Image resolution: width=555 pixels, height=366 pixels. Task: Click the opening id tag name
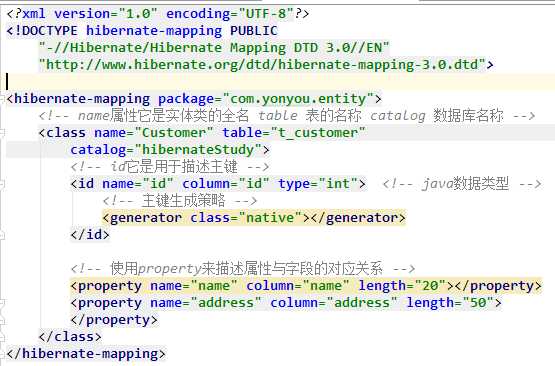(86, 184)
